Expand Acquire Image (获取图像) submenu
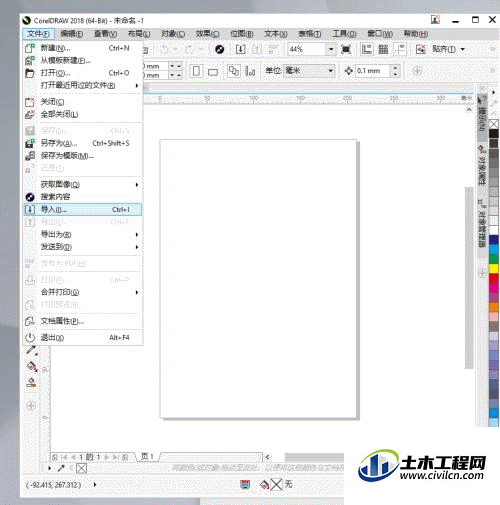 [x=83, y=185]
